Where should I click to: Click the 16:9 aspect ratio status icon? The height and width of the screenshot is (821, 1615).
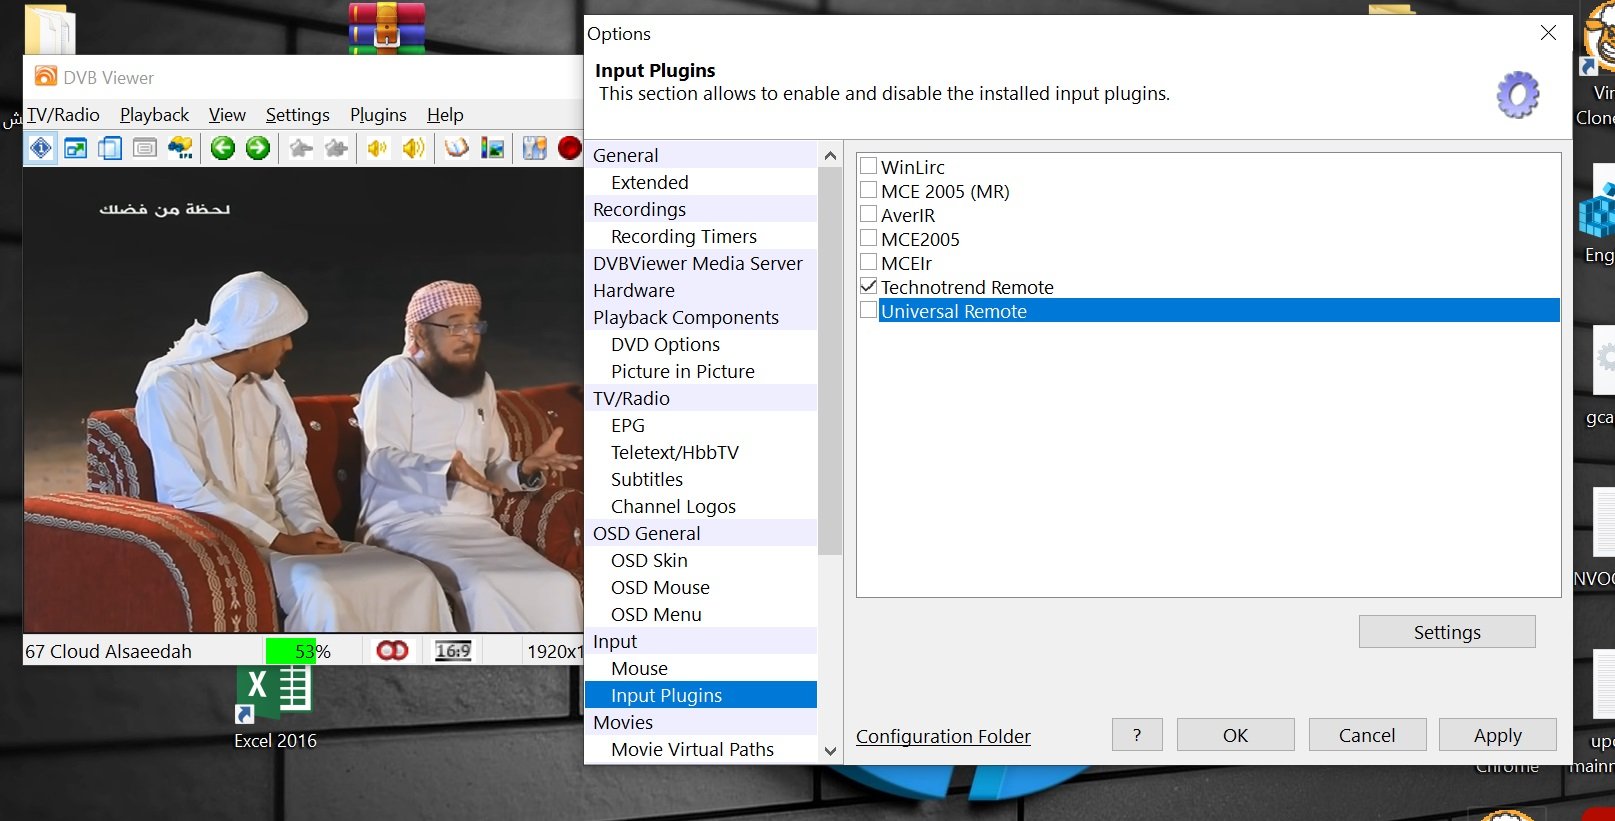453,651
